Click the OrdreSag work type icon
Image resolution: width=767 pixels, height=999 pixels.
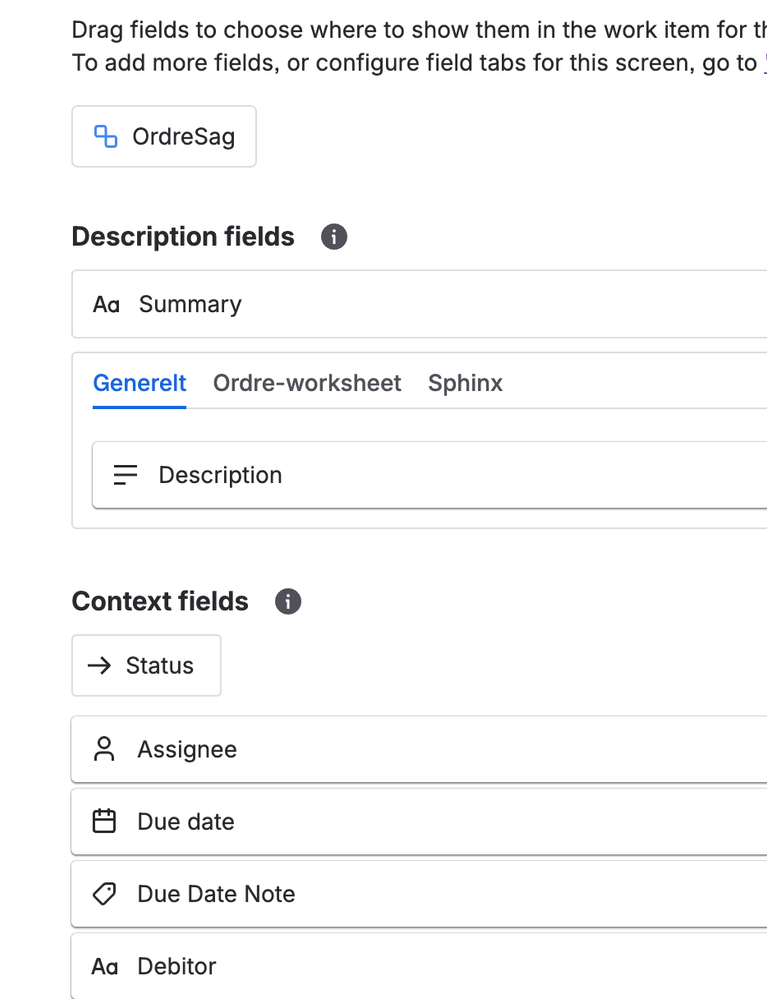[x=105, y=136]
